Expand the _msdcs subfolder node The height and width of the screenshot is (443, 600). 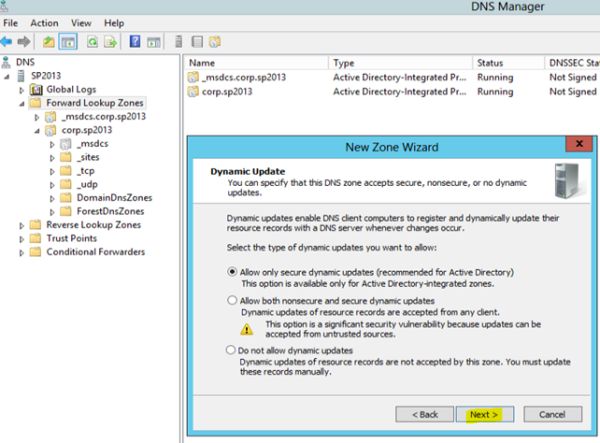point(52,145)
